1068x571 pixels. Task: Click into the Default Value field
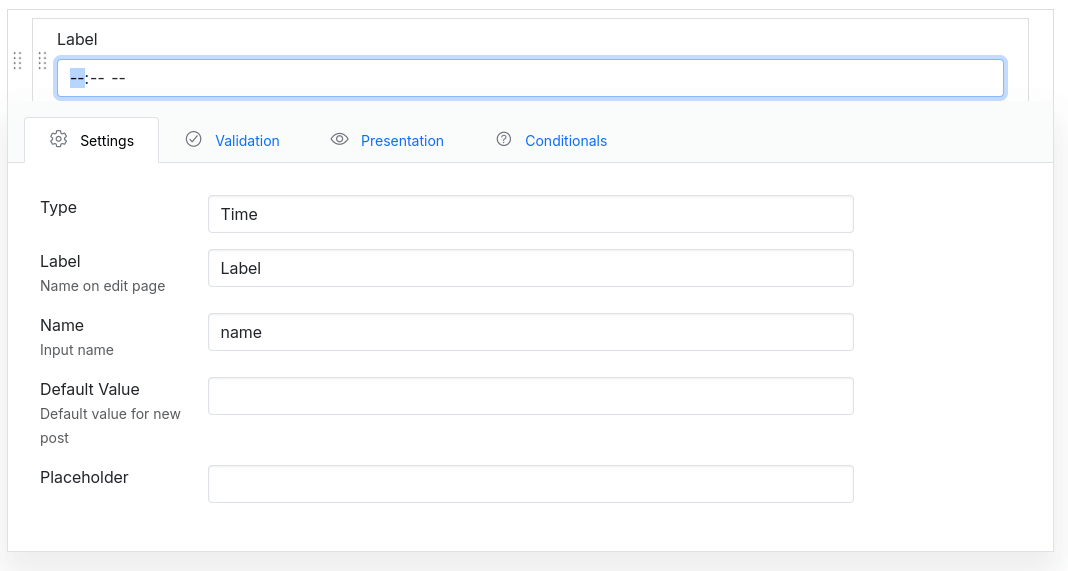pyautogui.click(x=530, y=396)
